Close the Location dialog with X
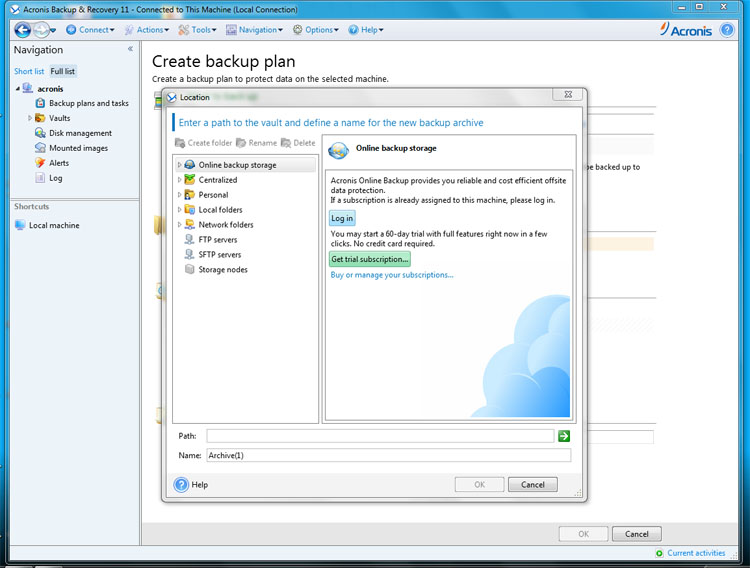Viewport: 750px width, 568px height. [568, 95]
